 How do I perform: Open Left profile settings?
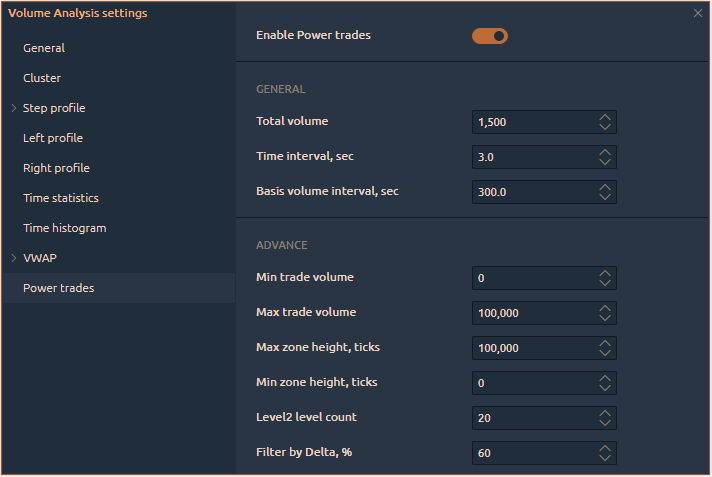[x=53, y=138]
